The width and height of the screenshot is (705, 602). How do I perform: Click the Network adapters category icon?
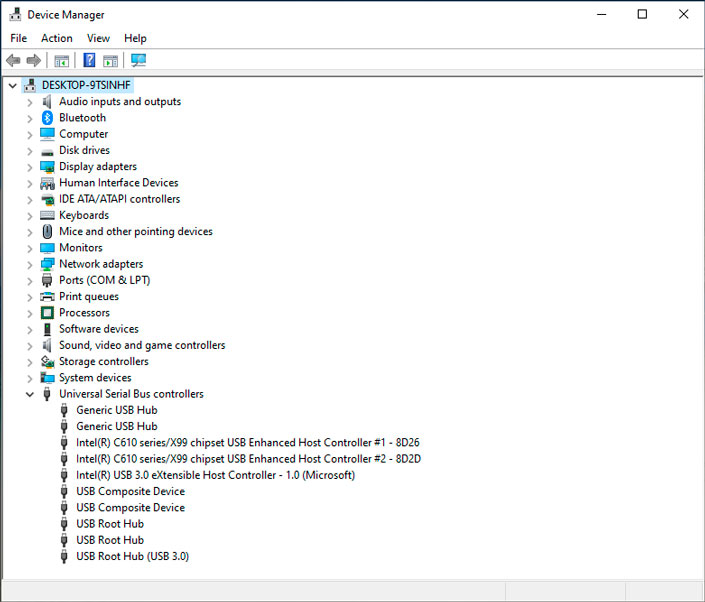click(x=47, y=264)
